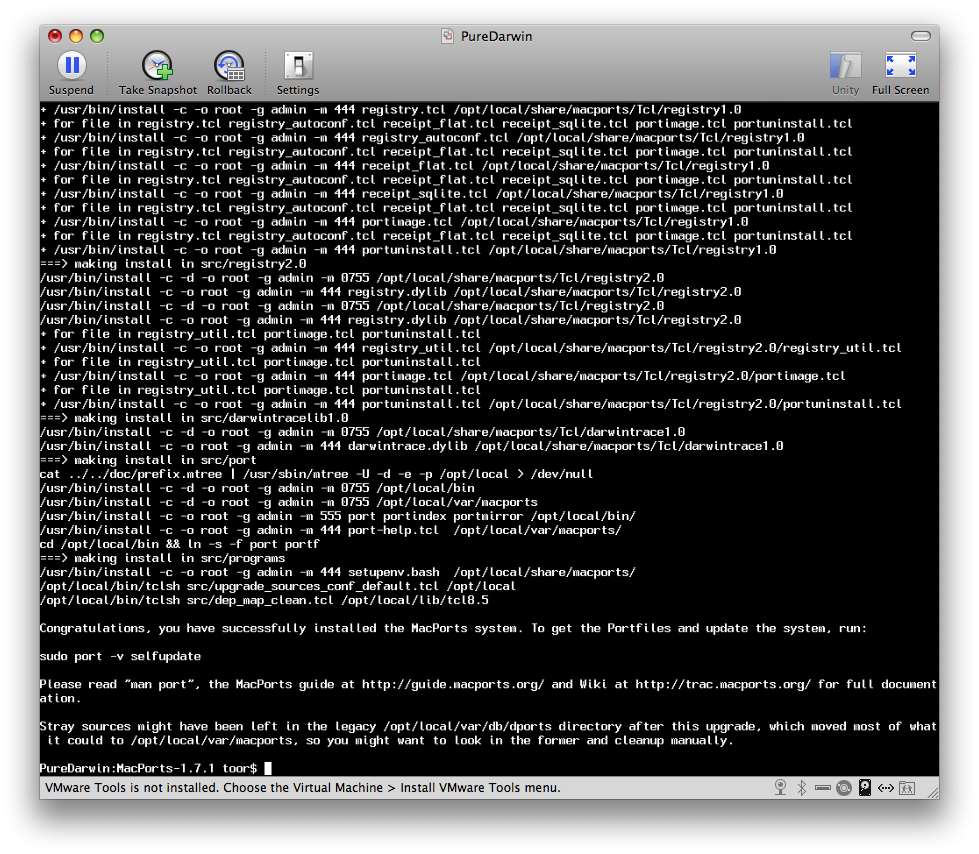Click the shared folders status icon

(907, 788)
